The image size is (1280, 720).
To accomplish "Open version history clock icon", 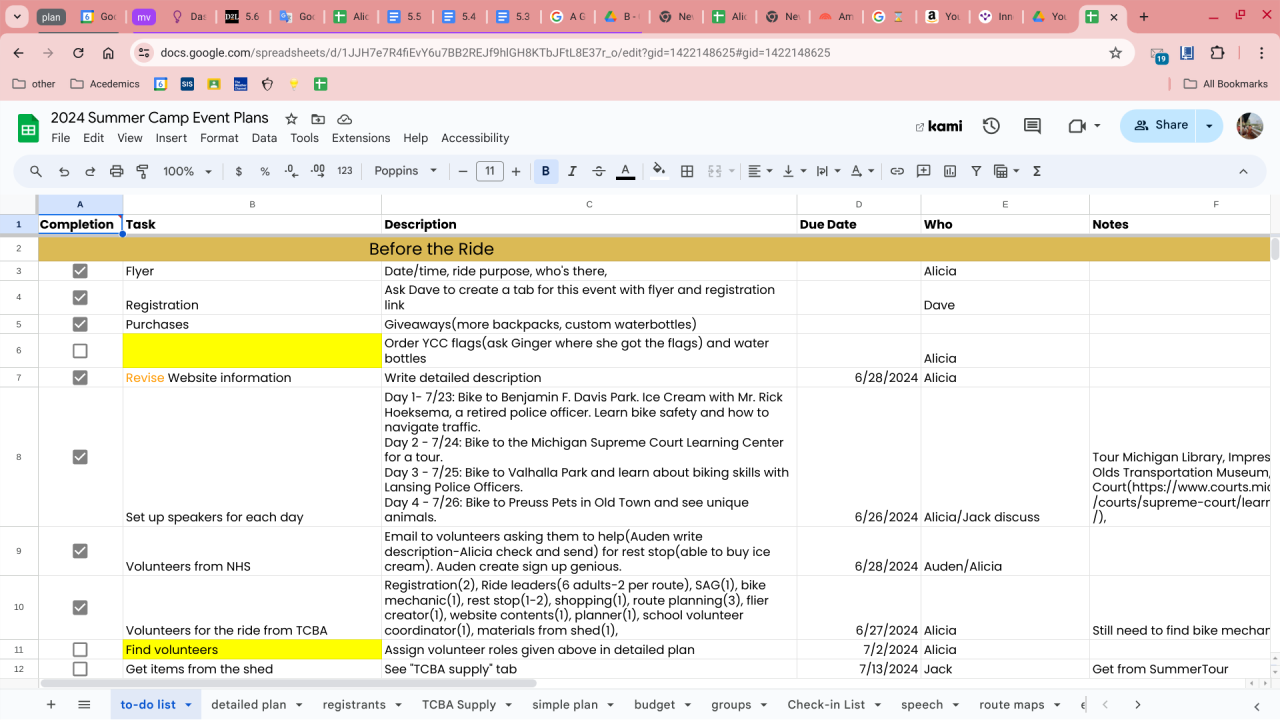I will coord(991,126).
